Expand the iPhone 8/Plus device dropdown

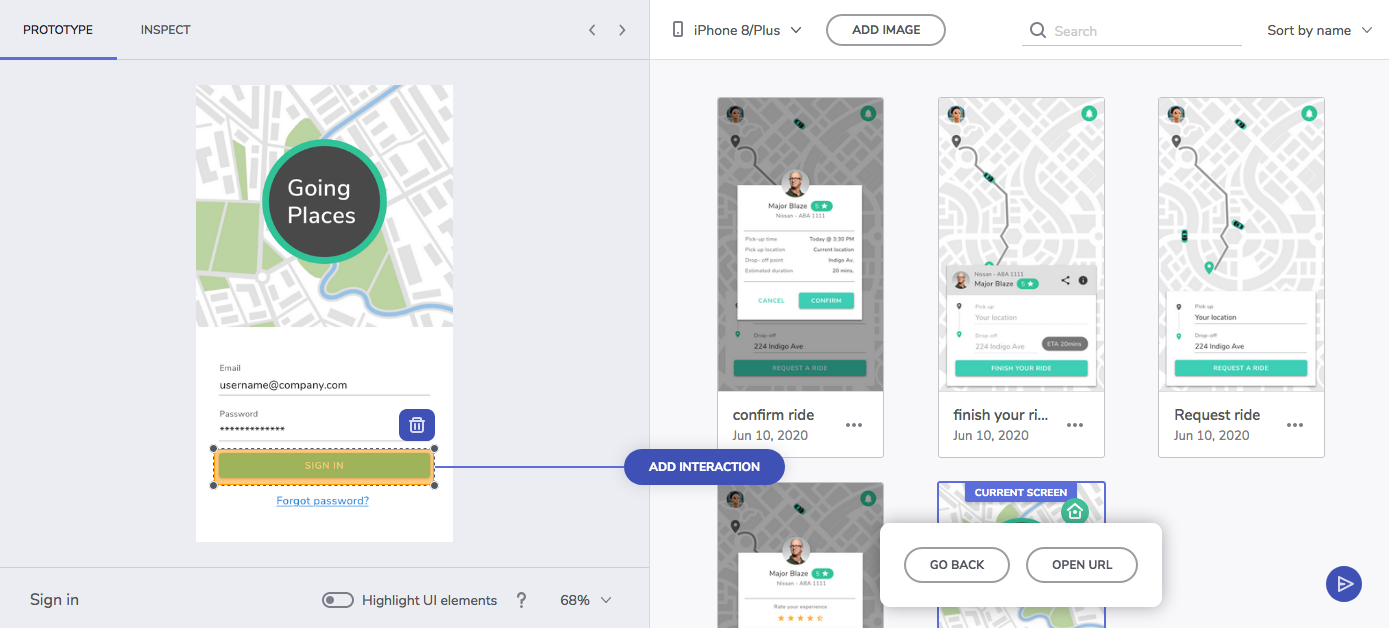coord(738,30)
